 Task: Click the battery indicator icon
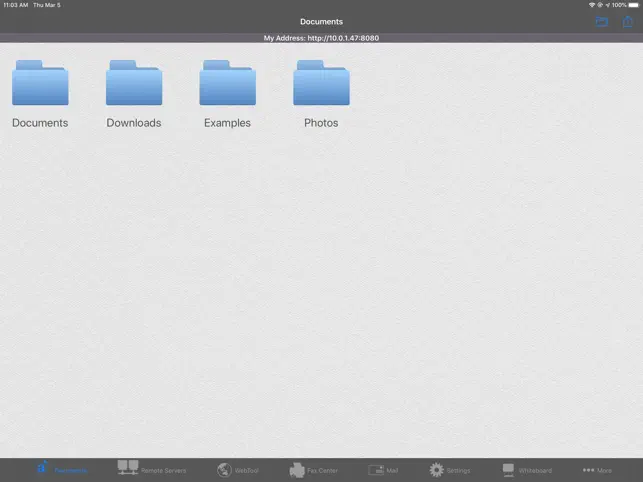point(634,5)
